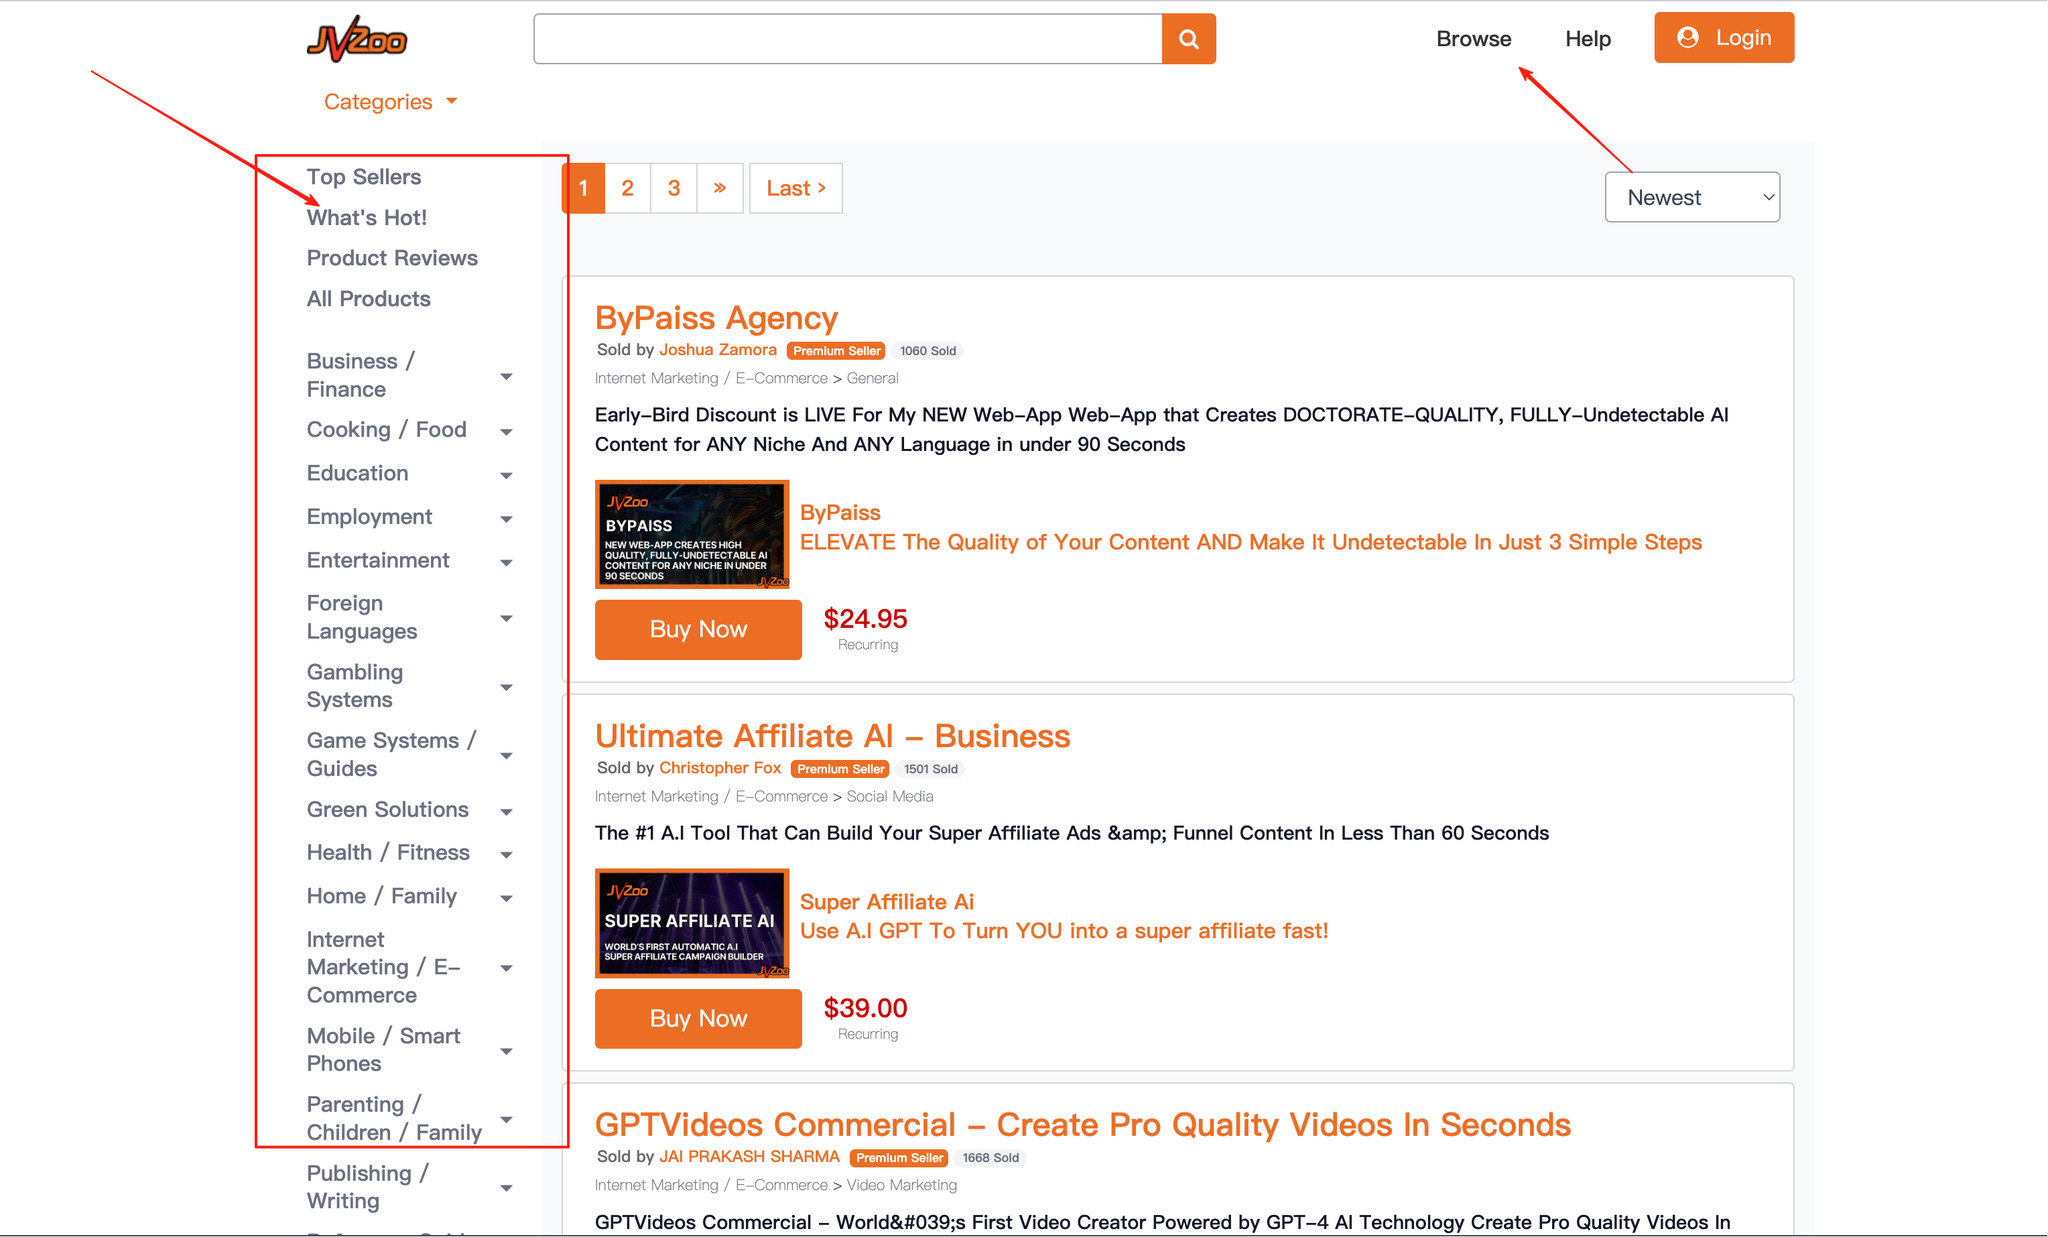Go to page 2 of results
The height and width of the screenshot is (1237, 2048).
click(x=627, y=188)
